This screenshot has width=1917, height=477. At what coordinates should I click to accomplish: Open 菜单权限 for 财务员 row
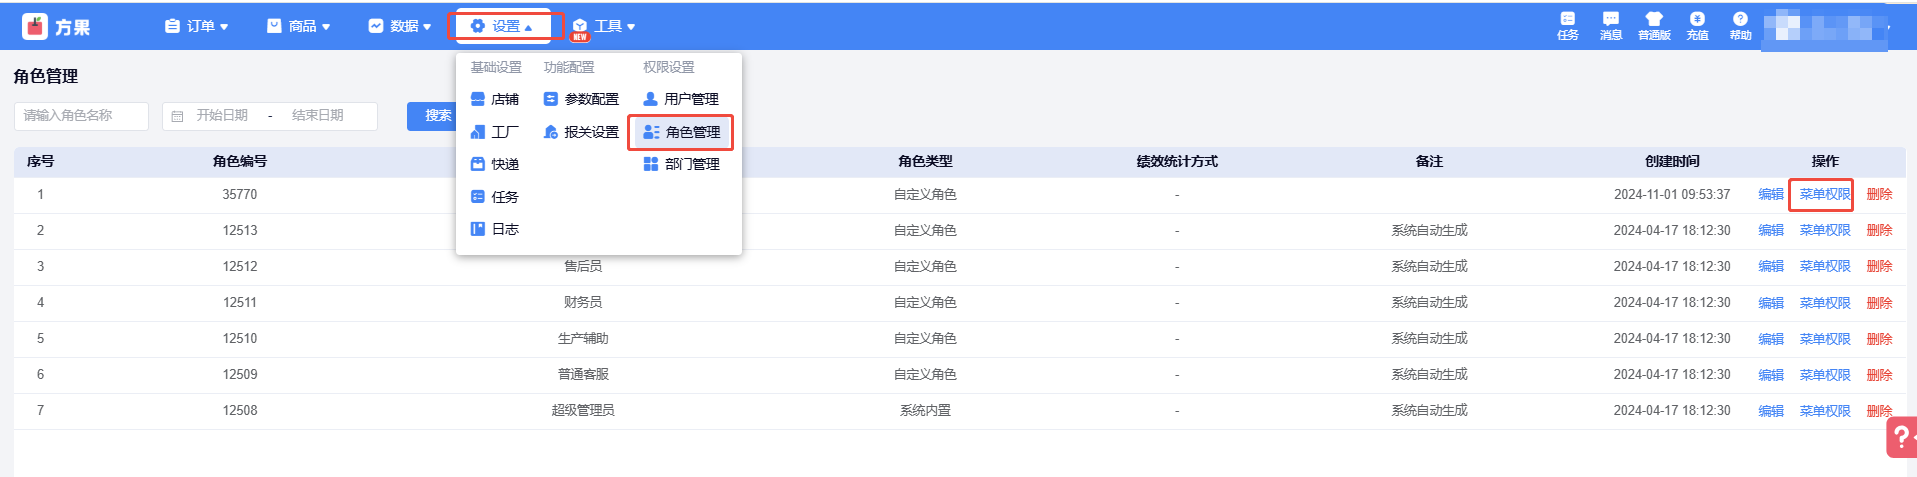(1825, 303)
